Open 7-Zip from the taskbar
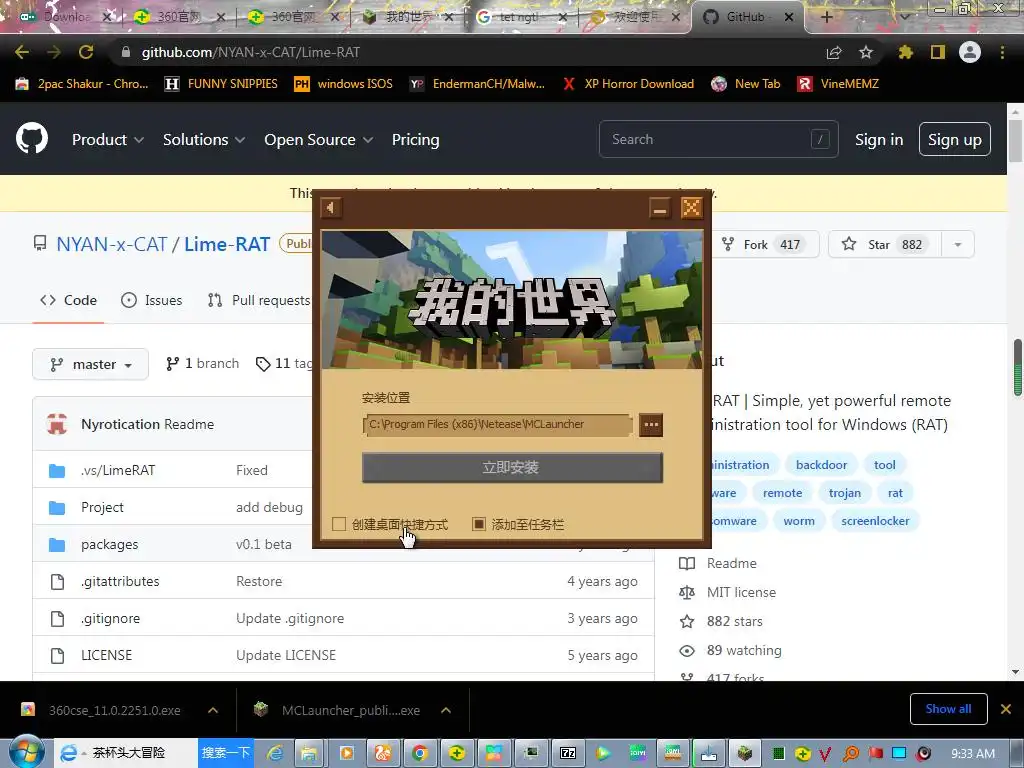 click(568, 753)
